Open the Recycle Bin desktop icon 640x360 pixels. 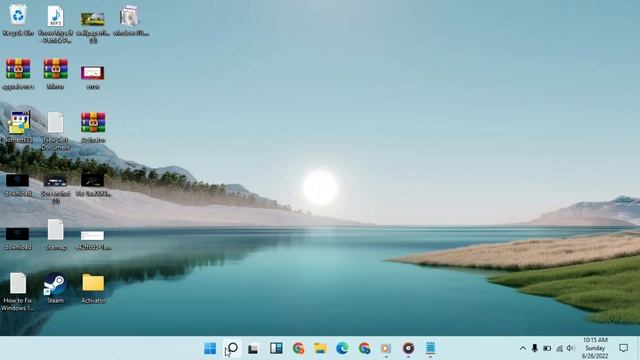coord(18,16)
